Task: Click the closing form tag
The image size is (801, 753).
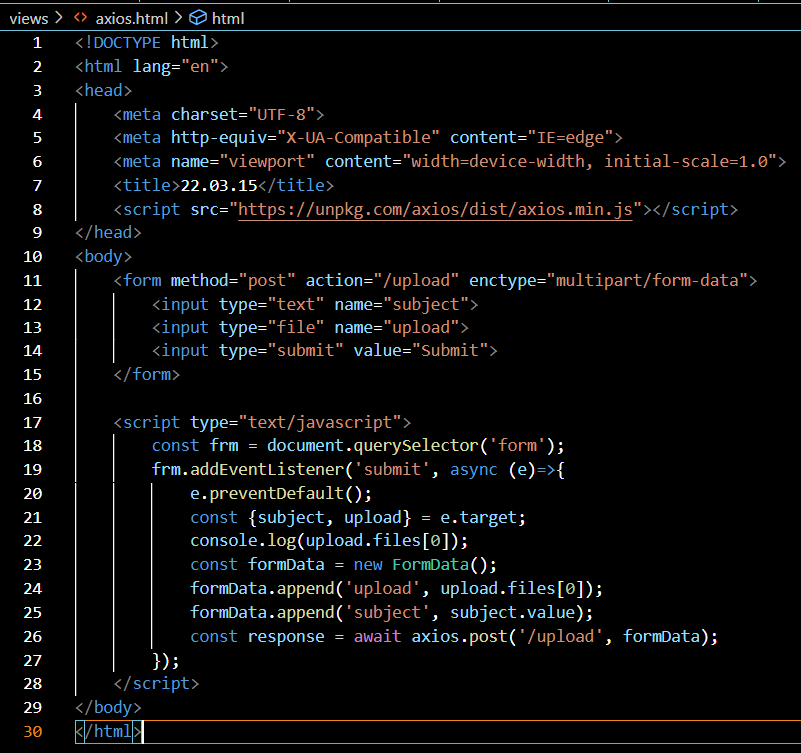Action: [147, 374]
